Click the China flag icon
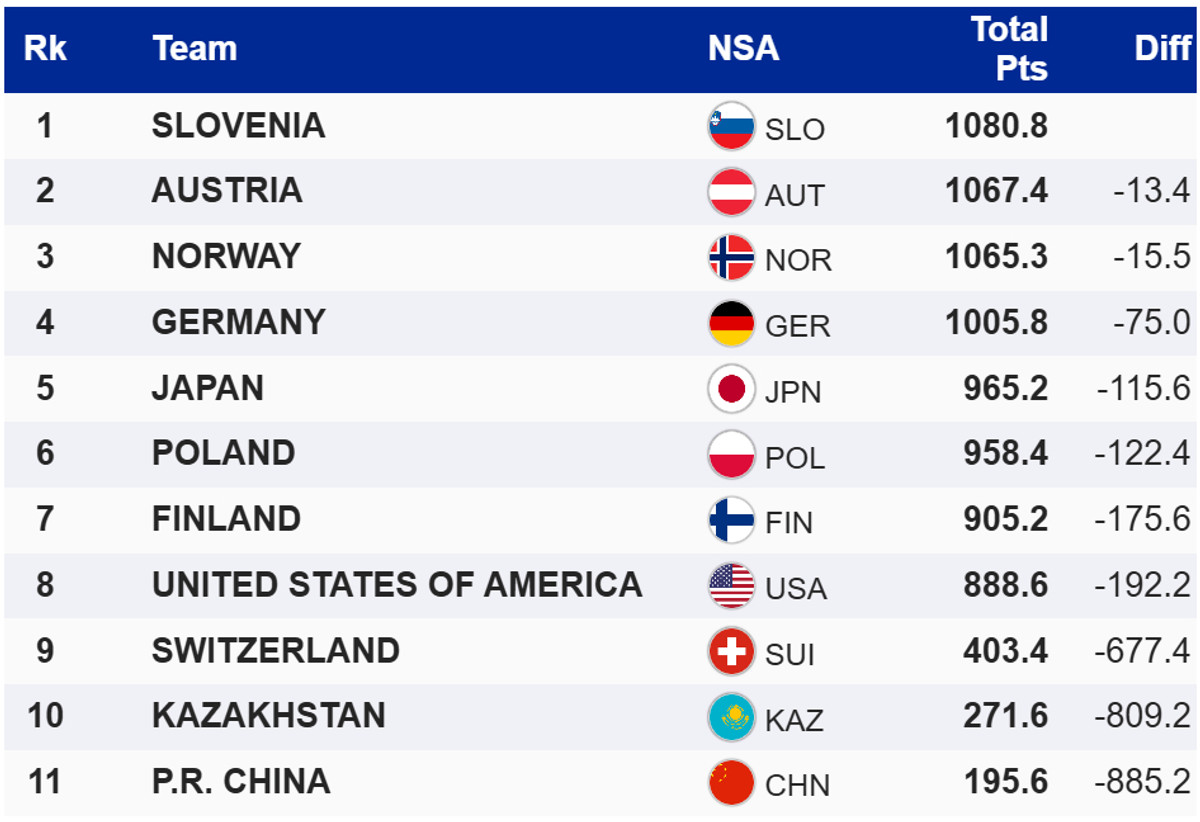 [731, 783]
